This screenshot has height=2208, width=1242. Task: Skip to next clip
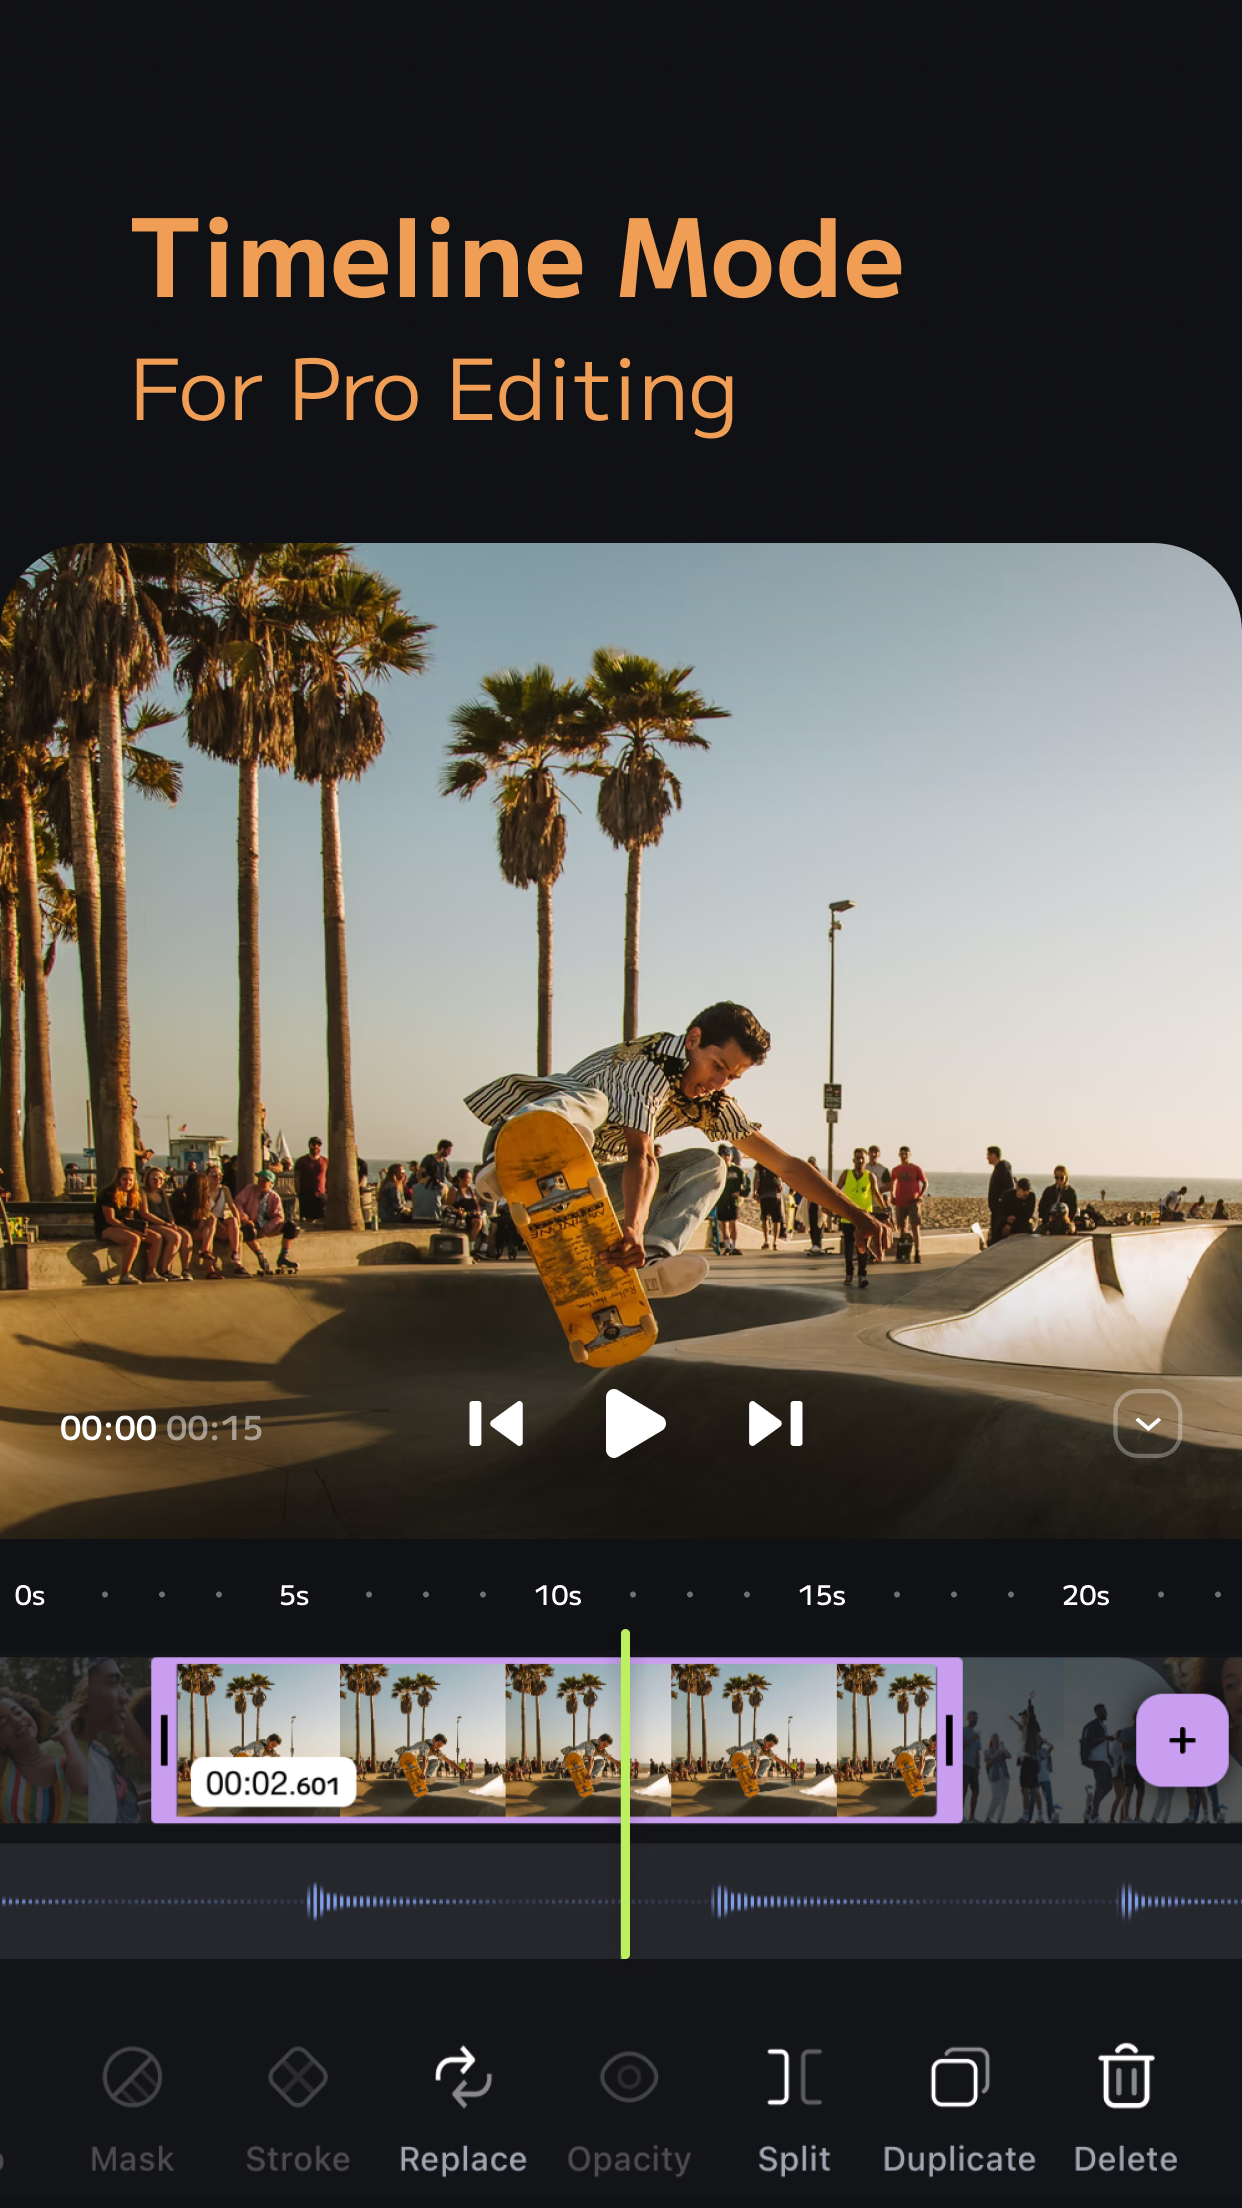776,1424
